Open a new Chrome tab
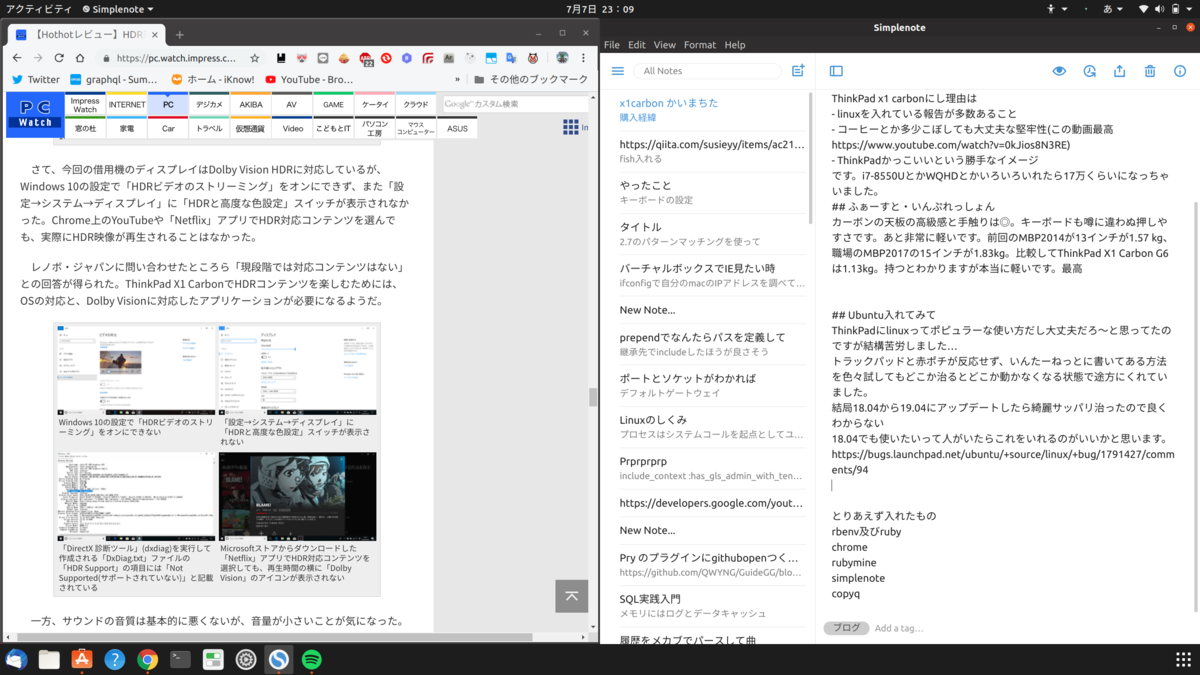 [180, 34]
